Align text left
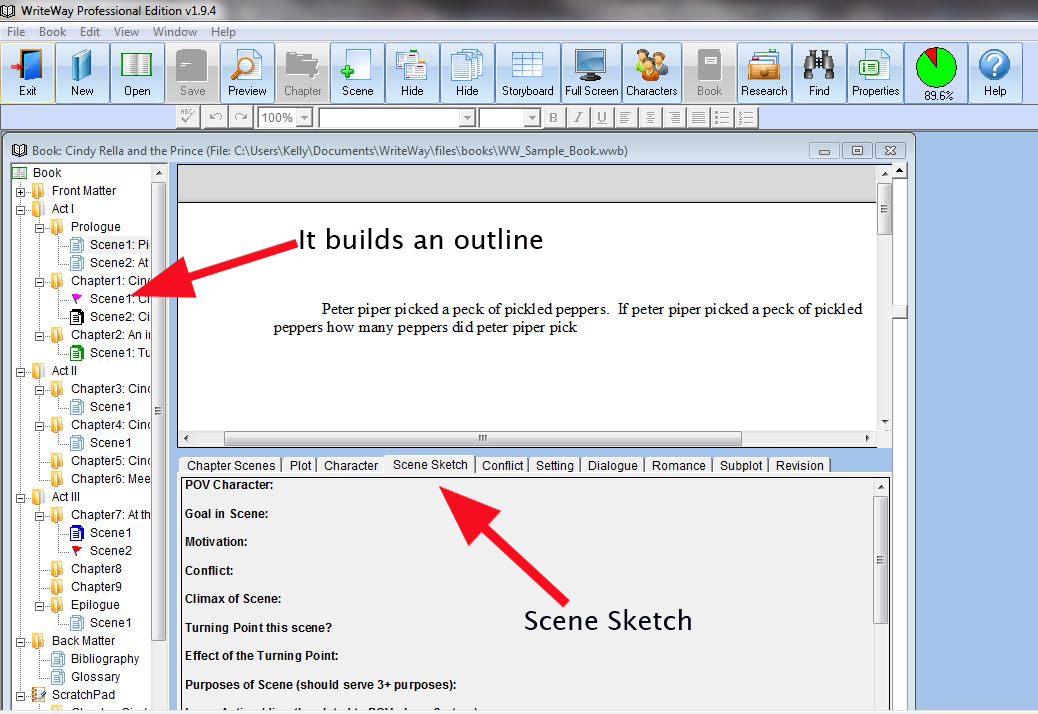 (x=625, y=118)
